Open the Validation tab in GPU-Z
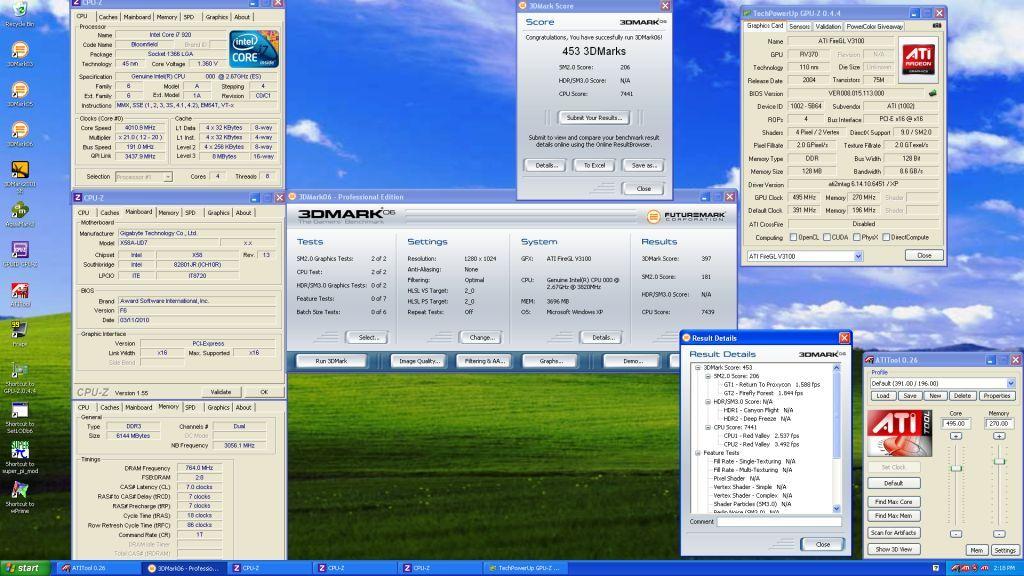The width and height of the screenshot is (1024, 576). tap(827, 26)
